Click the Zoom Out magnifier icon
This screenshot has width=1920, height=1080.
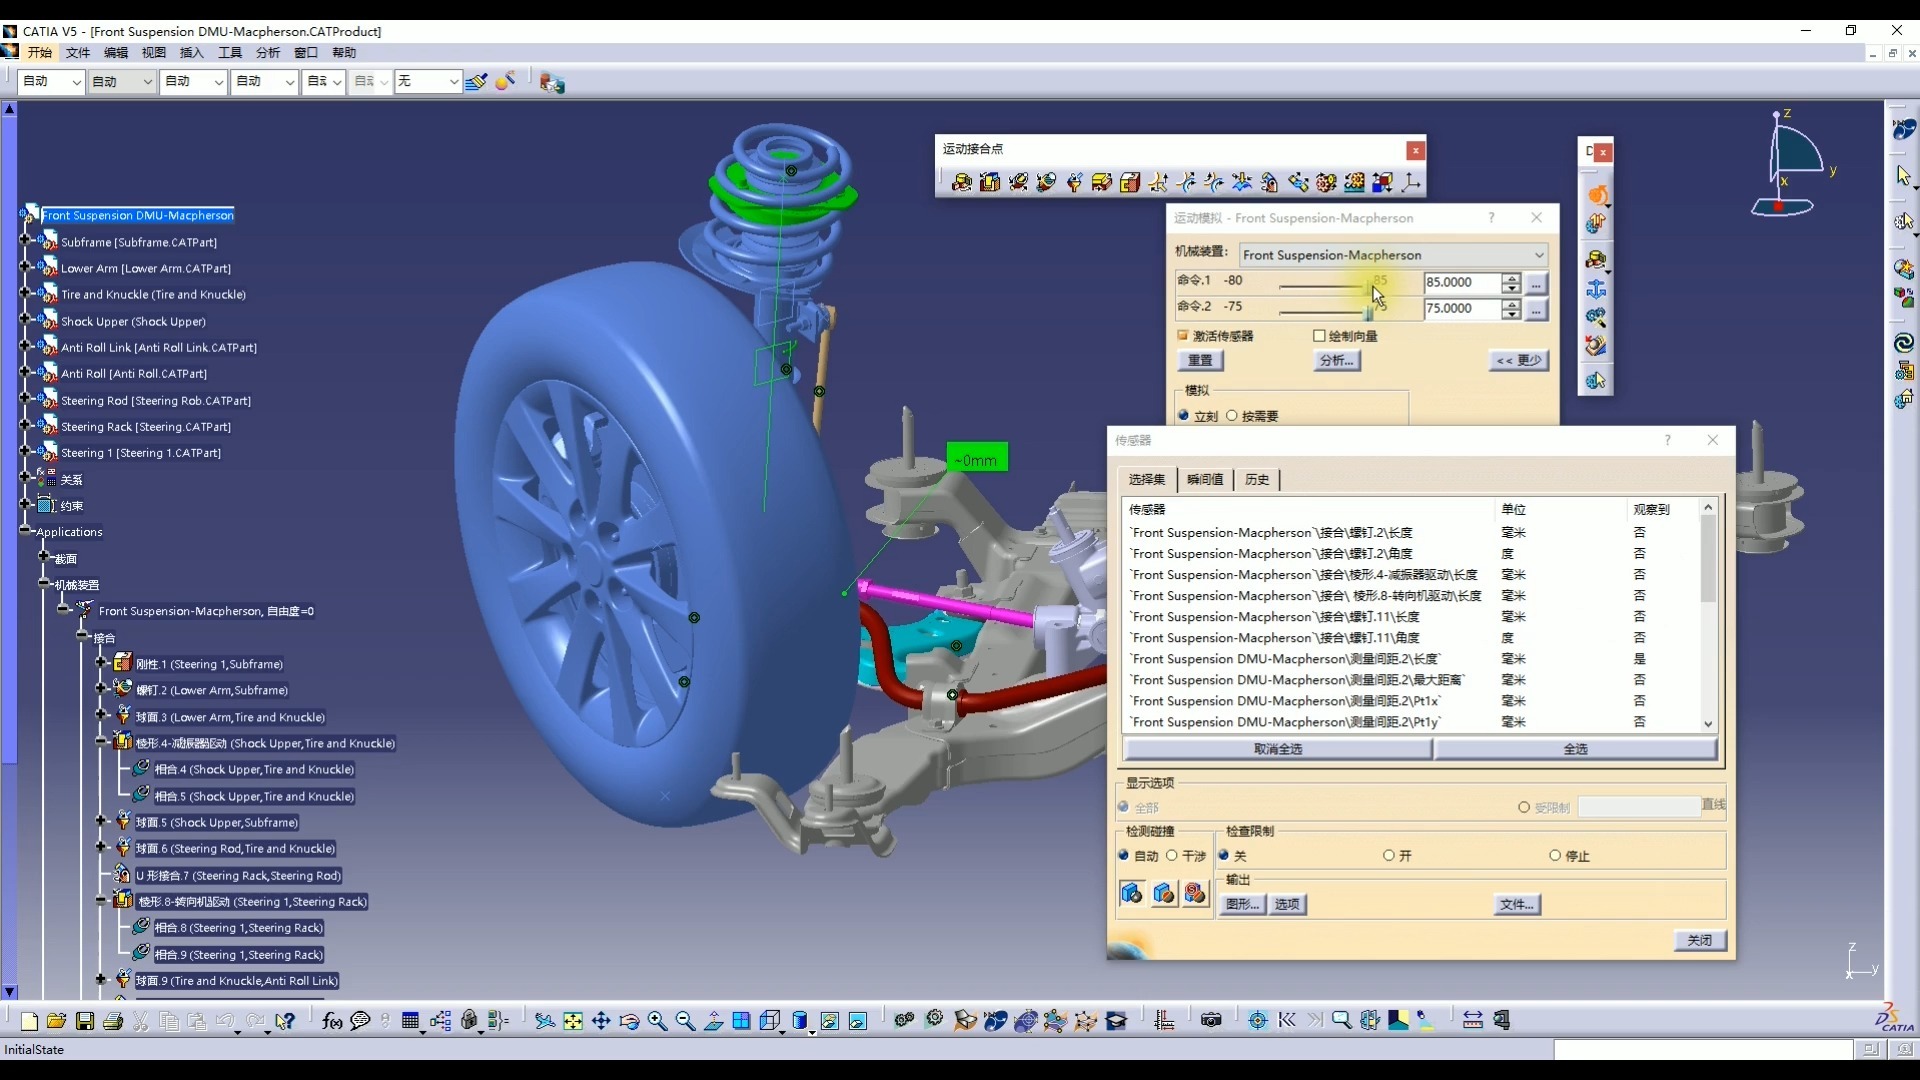point(685,1021)
